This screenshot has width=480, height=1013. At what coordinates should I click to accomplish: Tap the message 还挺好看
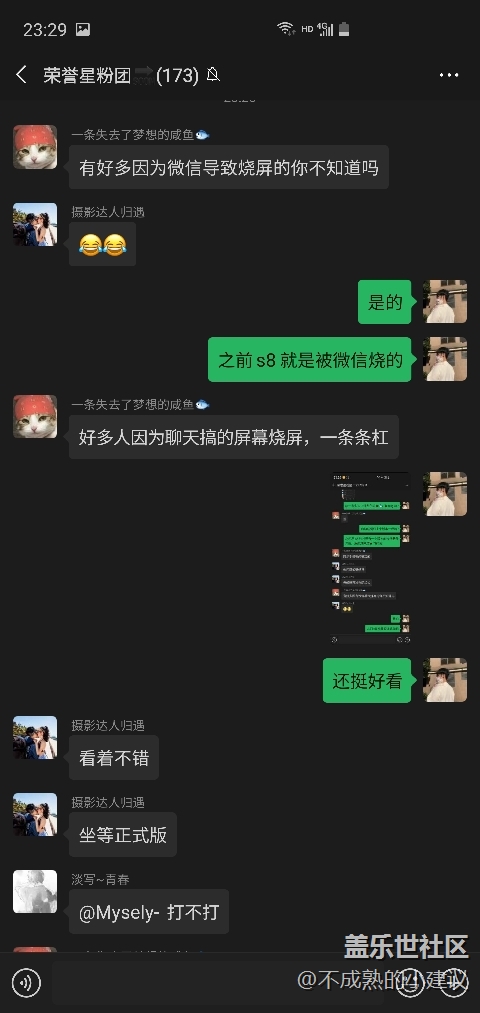pos(367,680)
